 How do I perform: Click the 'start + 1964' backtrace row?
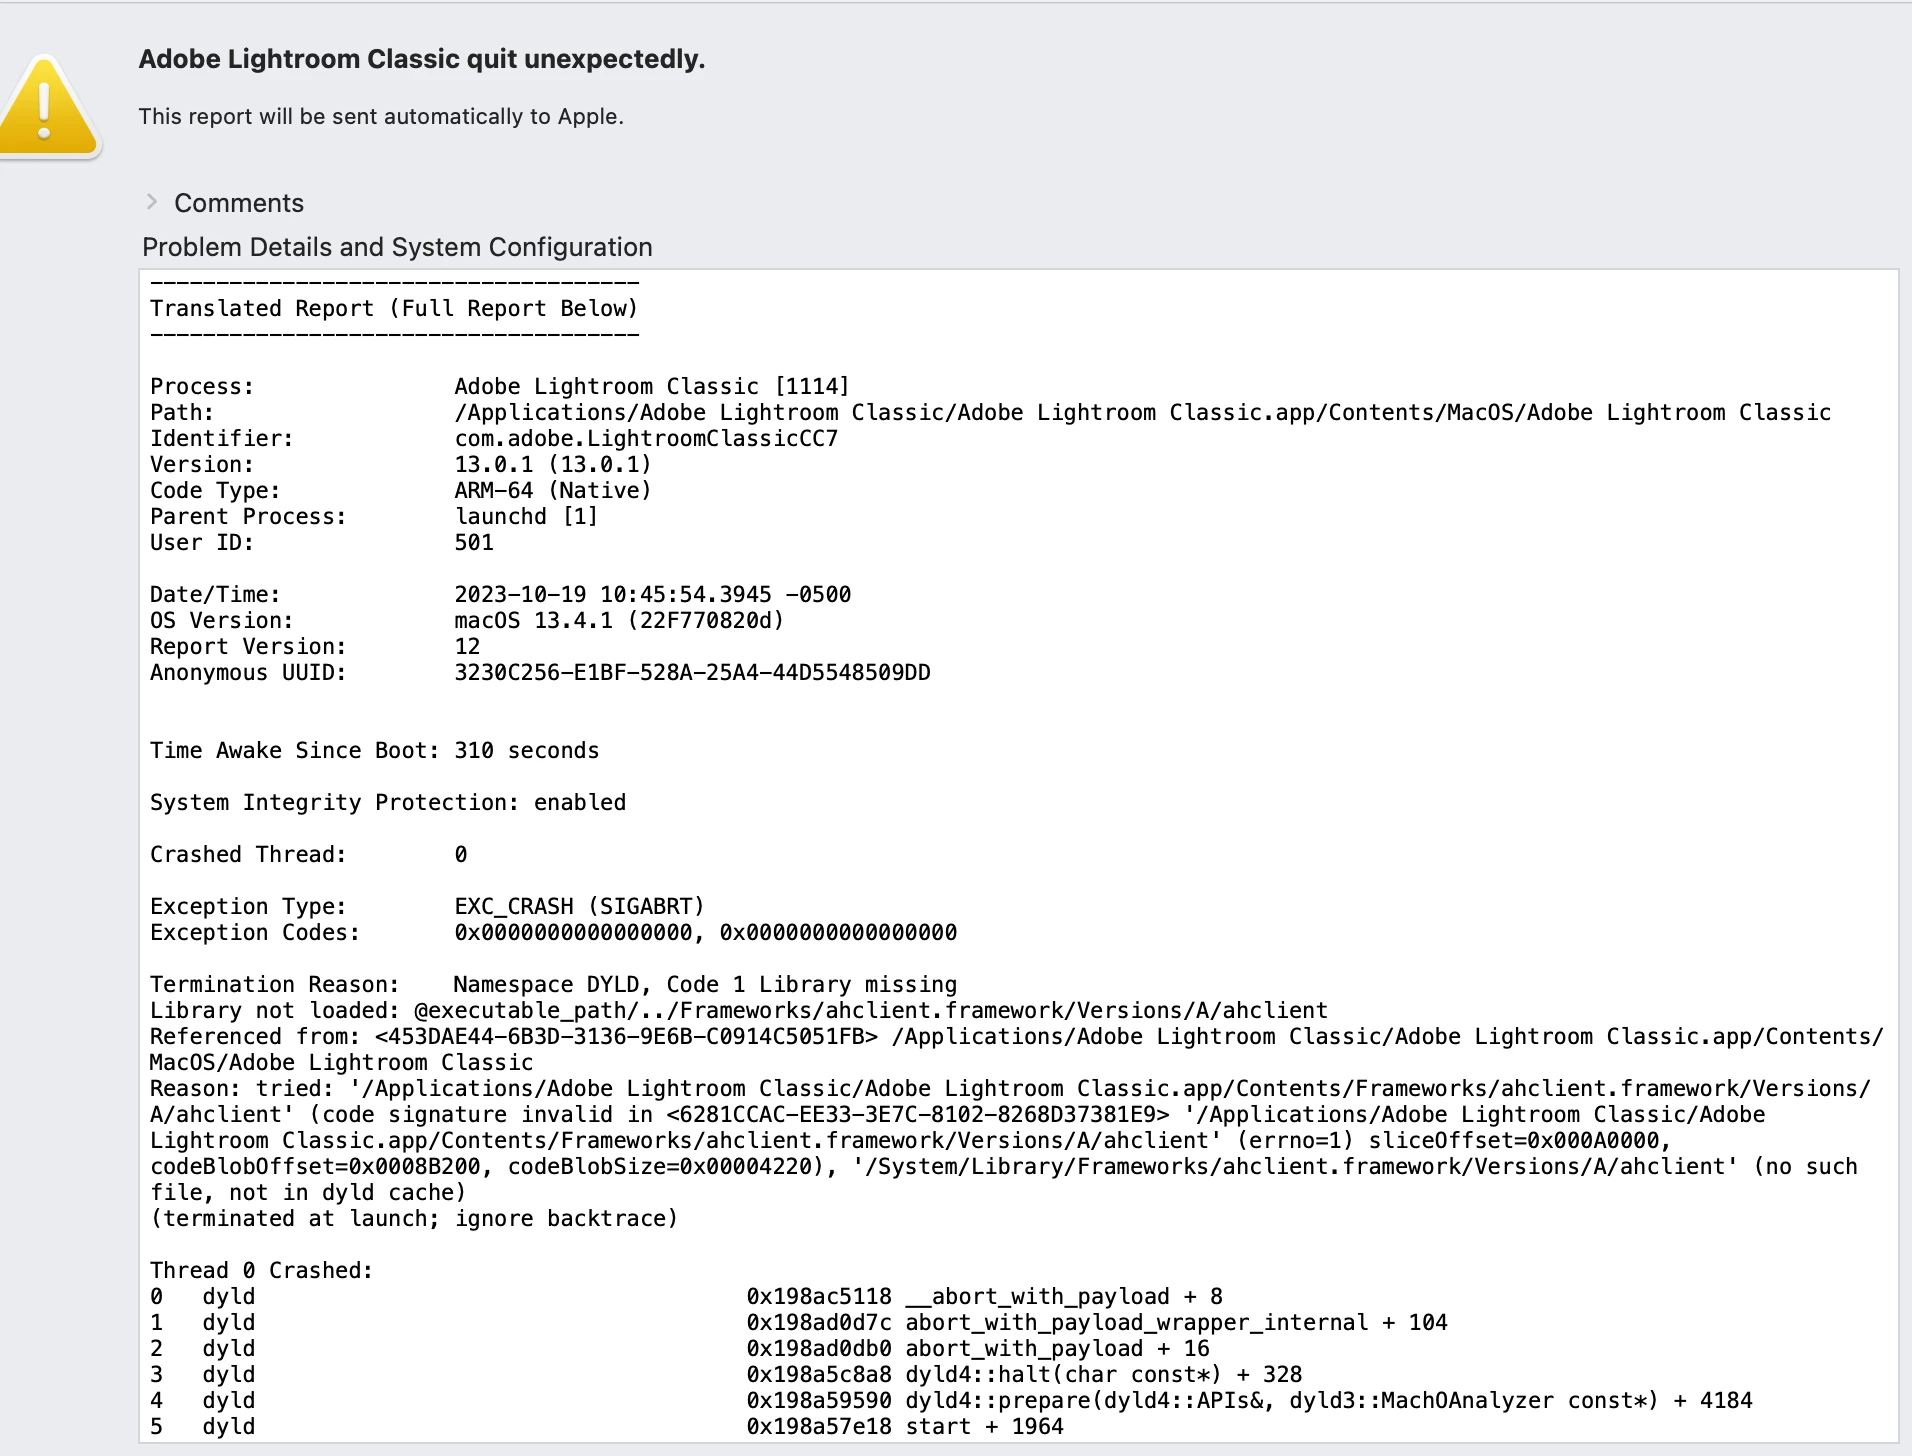point(607,1426)
